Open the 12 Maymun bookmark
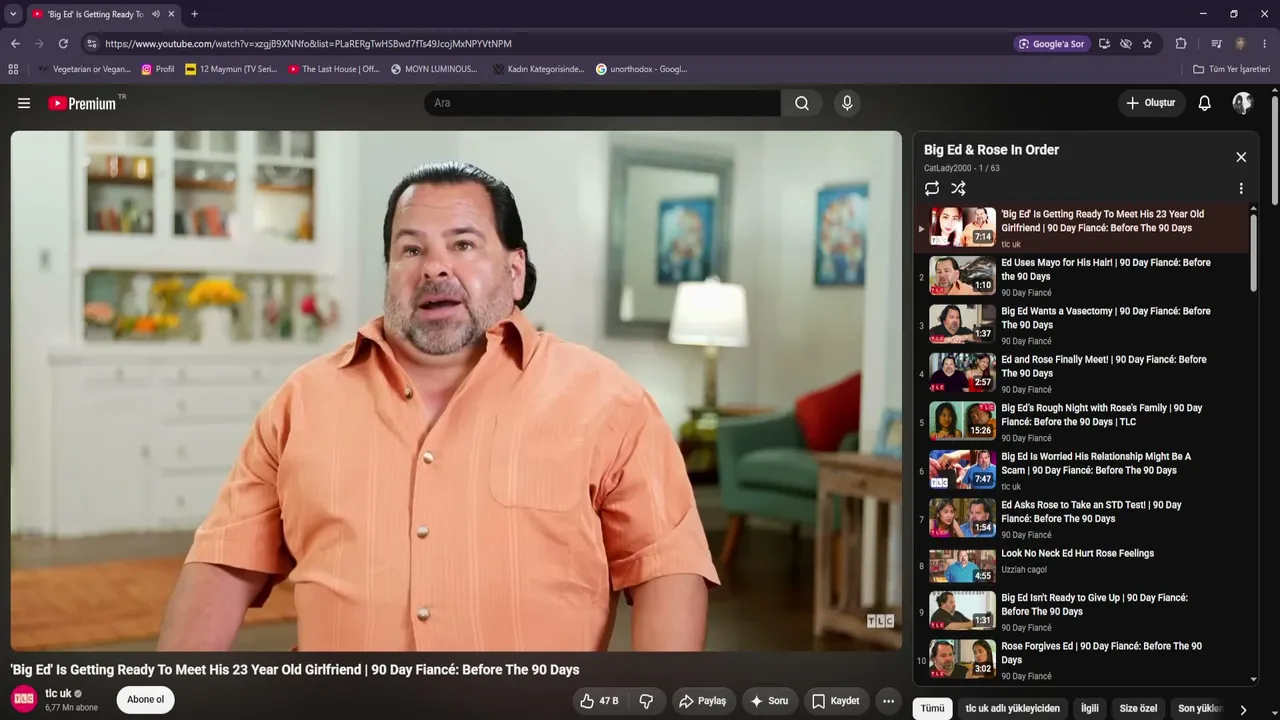Image resolution: width=1280 pixels, height=720 pixels. [231, 69]
